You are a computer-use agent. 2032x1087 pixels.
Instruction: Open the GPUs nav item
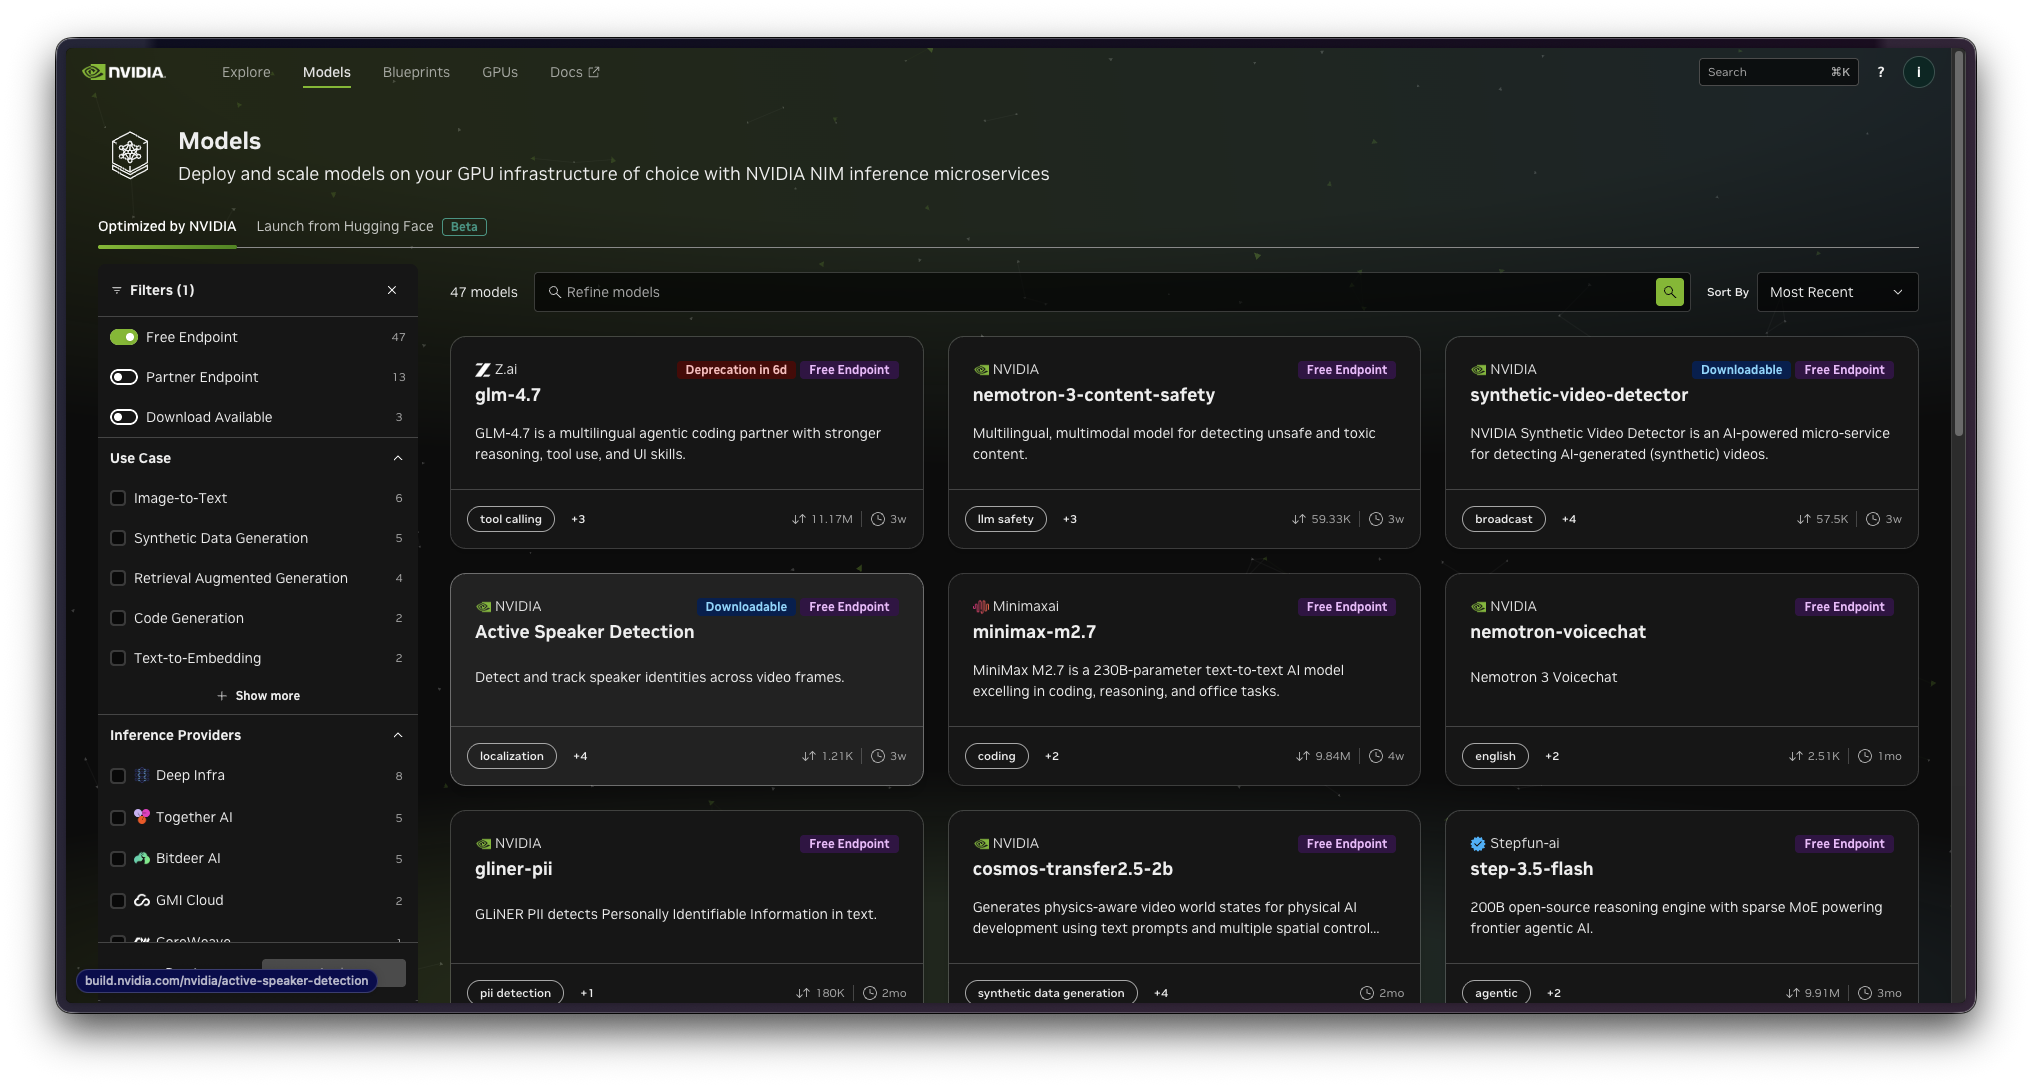pos(500,72)
